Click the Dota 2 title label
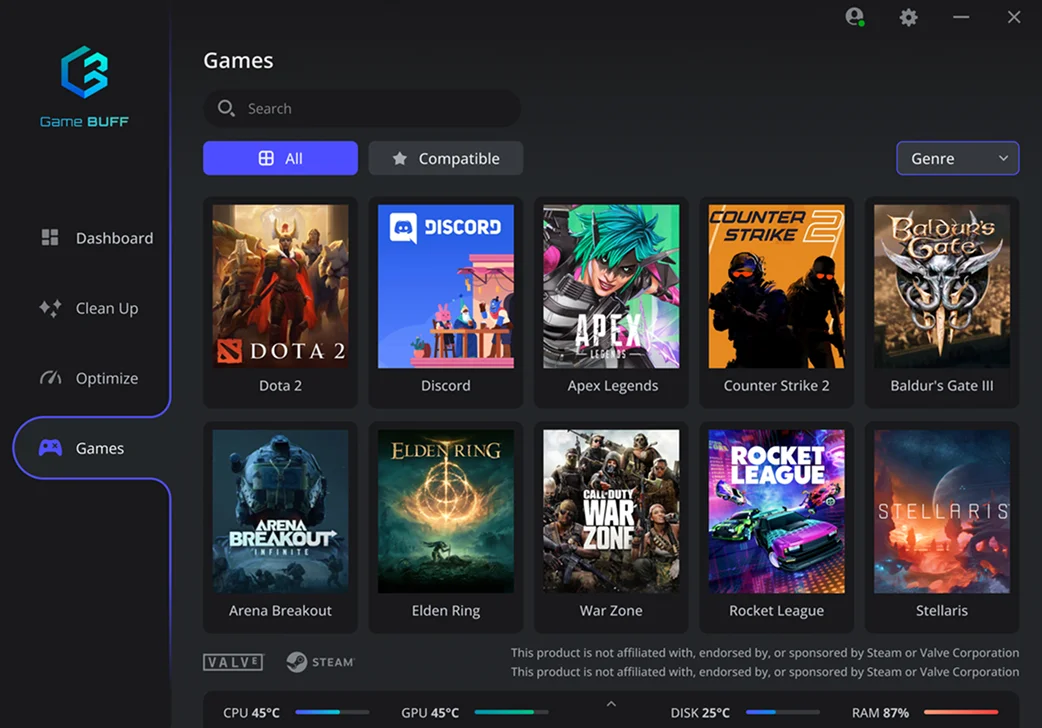Viewport: 1042px width, 728px height. click(280, 386)
